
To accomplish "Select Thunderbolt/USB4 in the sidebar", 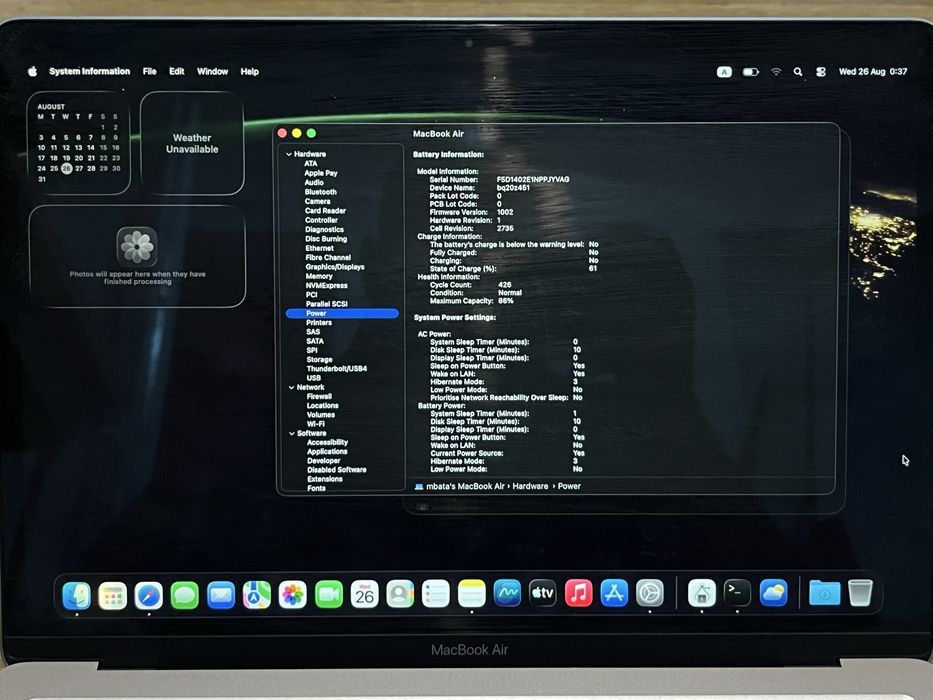I will tap(337, 368).
